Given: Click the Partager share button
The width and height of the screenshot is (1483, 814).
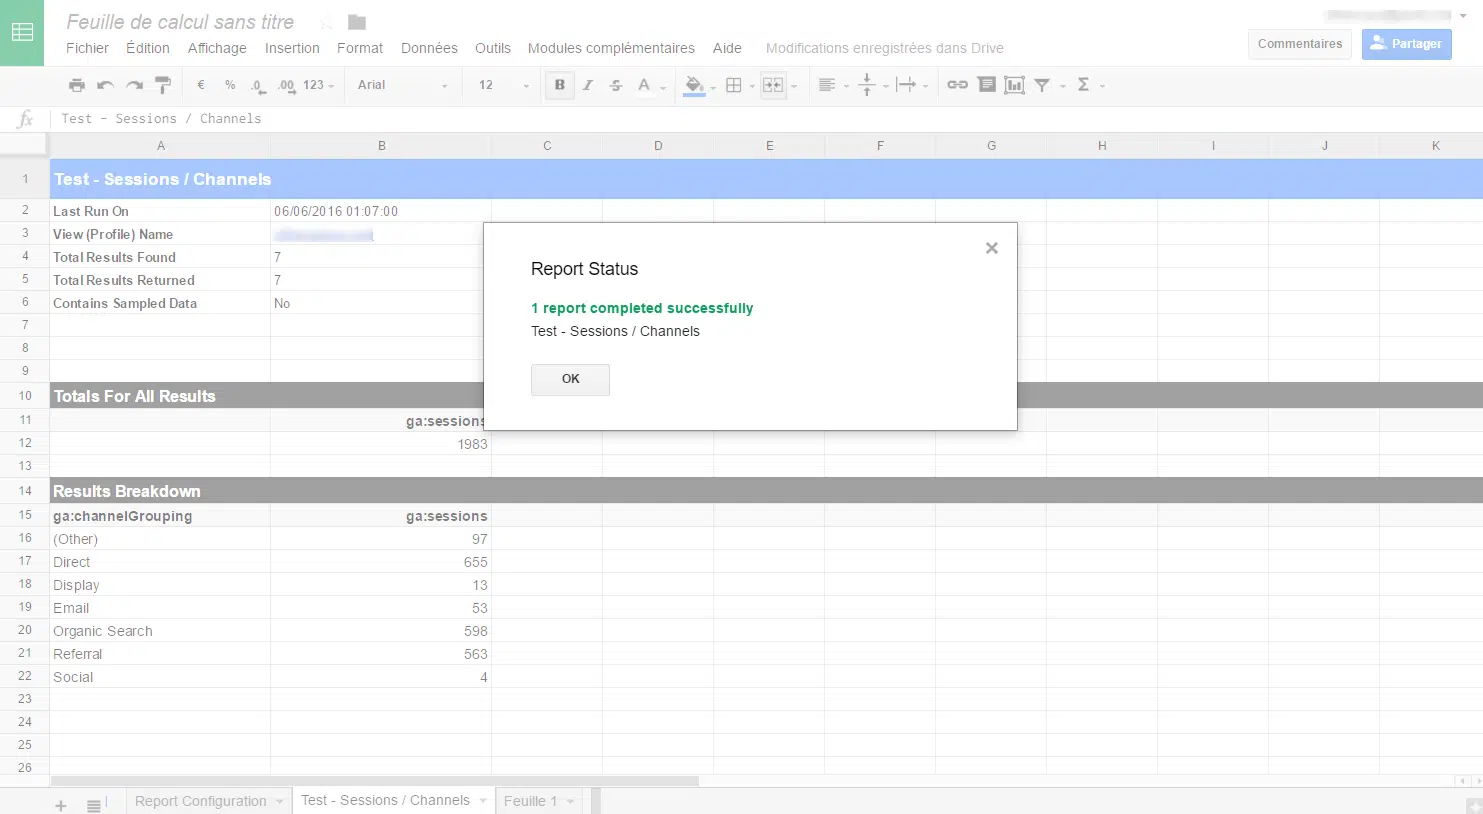Looking at the screenshot, I should click(1406, 44).
